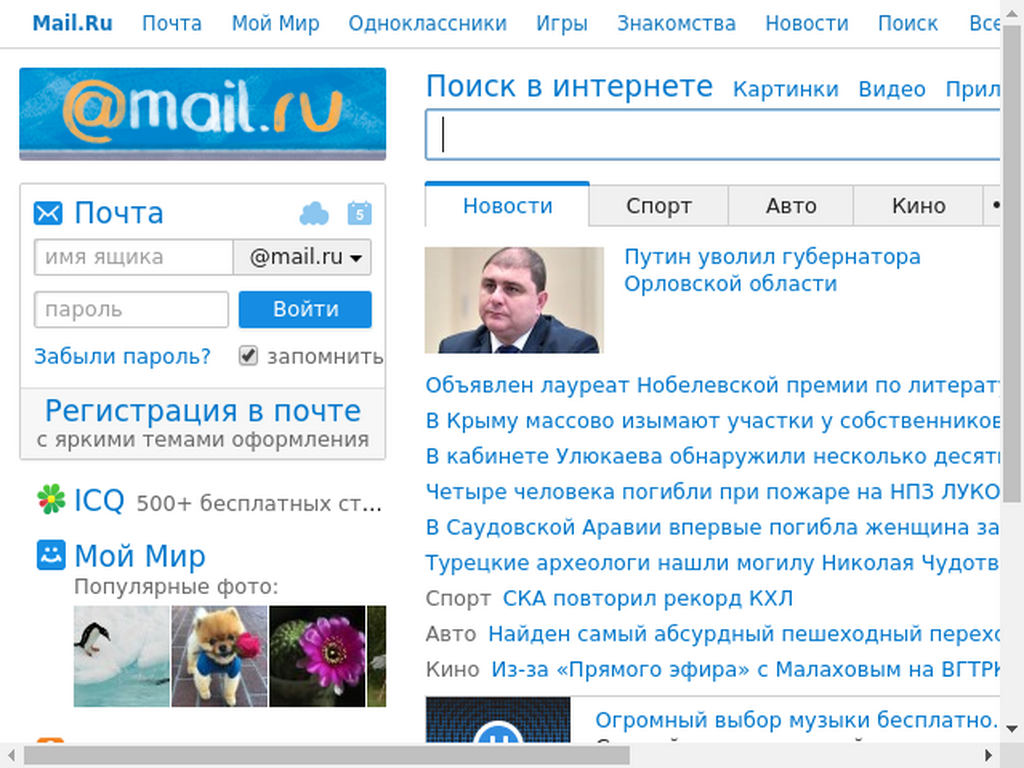Viewport: 1024px width, 768px height.
Task: Open the Картинки search link
Action: click(x=786, y=89)
